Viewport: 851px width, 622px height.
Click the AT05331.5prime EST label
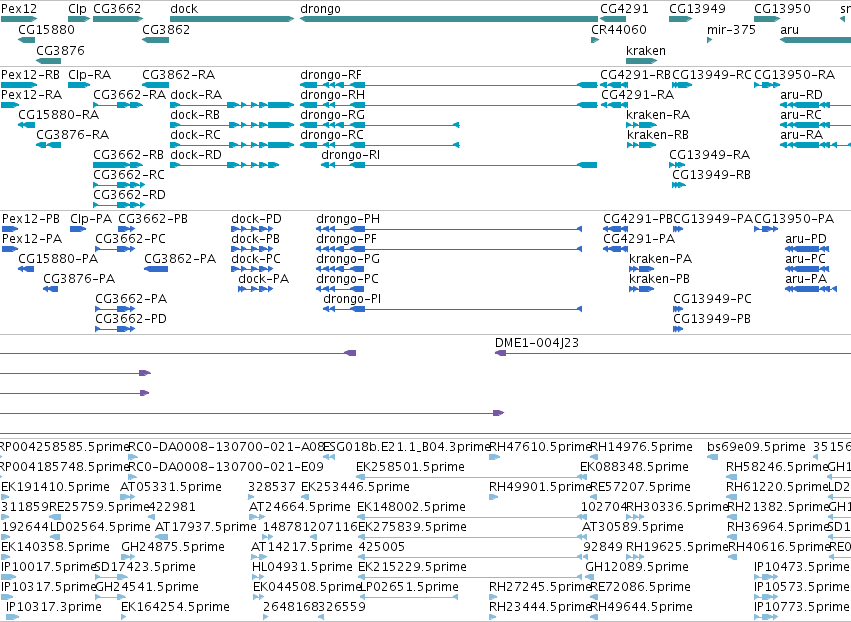click(x=170, y=487)
